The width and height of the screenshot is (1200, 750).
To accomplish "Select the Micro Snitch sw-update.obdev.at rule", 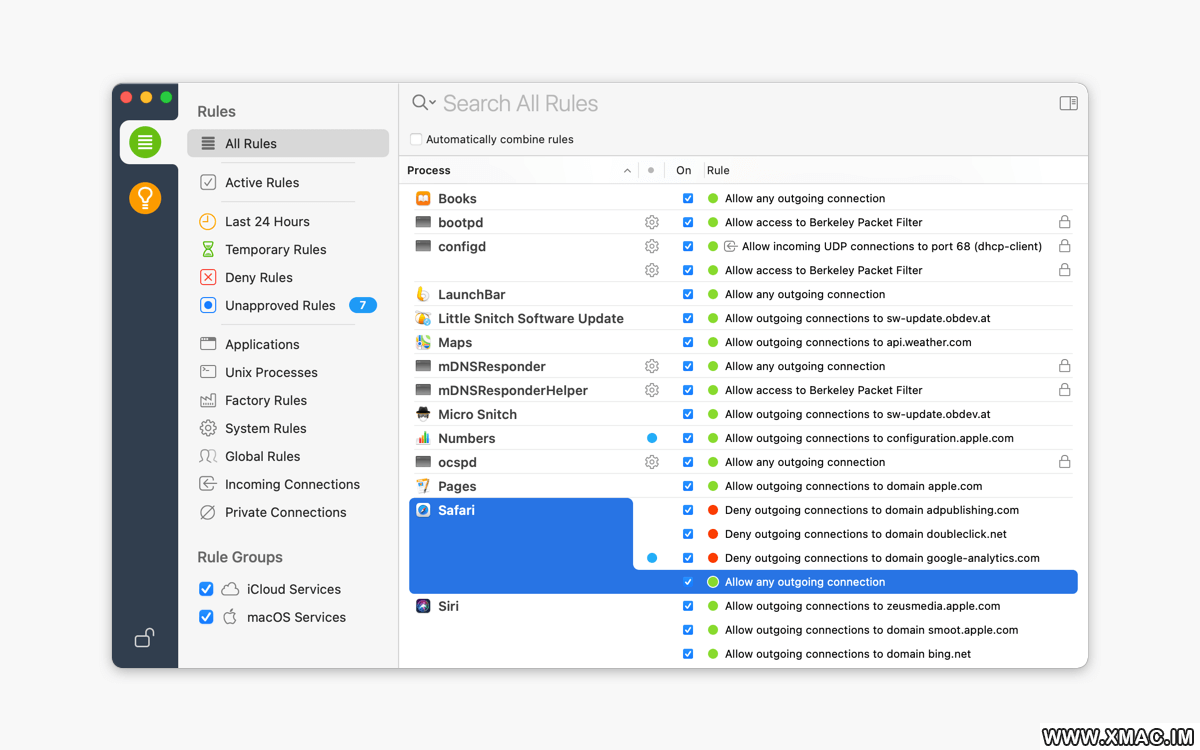I will click(x=857, y=414).
